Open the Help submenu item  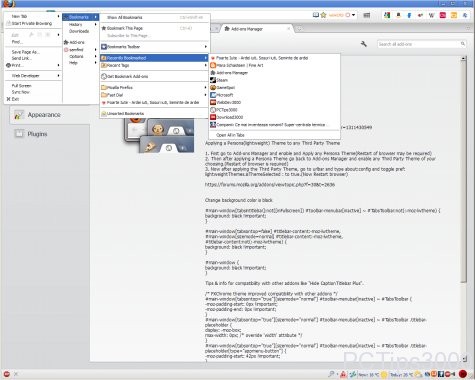73,63
